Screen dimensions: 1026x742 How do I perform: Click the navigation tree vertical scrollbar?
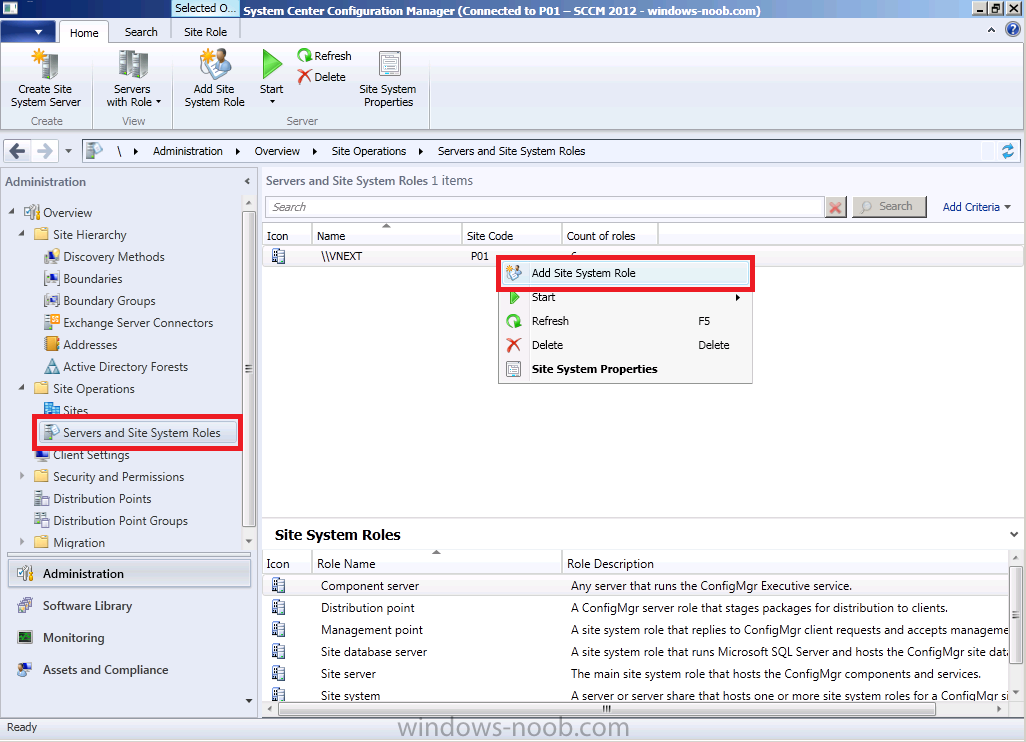(x=248, y=368)
